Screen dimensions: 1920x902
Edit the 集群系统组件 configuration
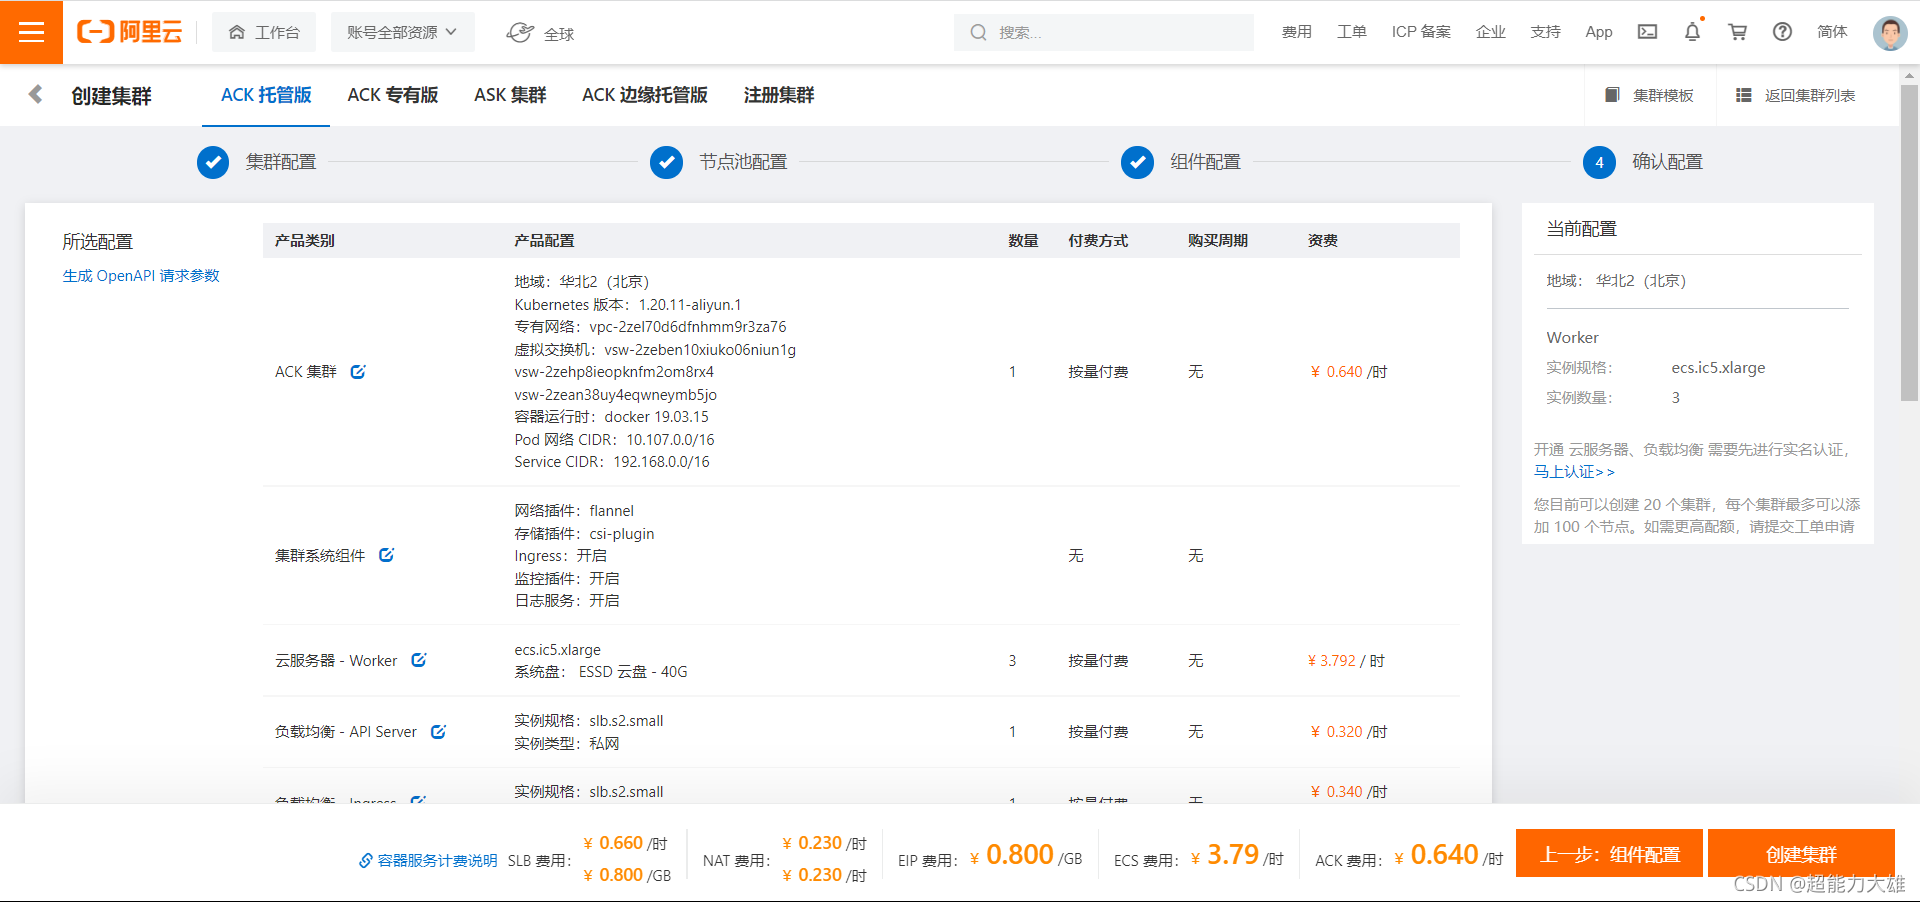coord(387,555)
